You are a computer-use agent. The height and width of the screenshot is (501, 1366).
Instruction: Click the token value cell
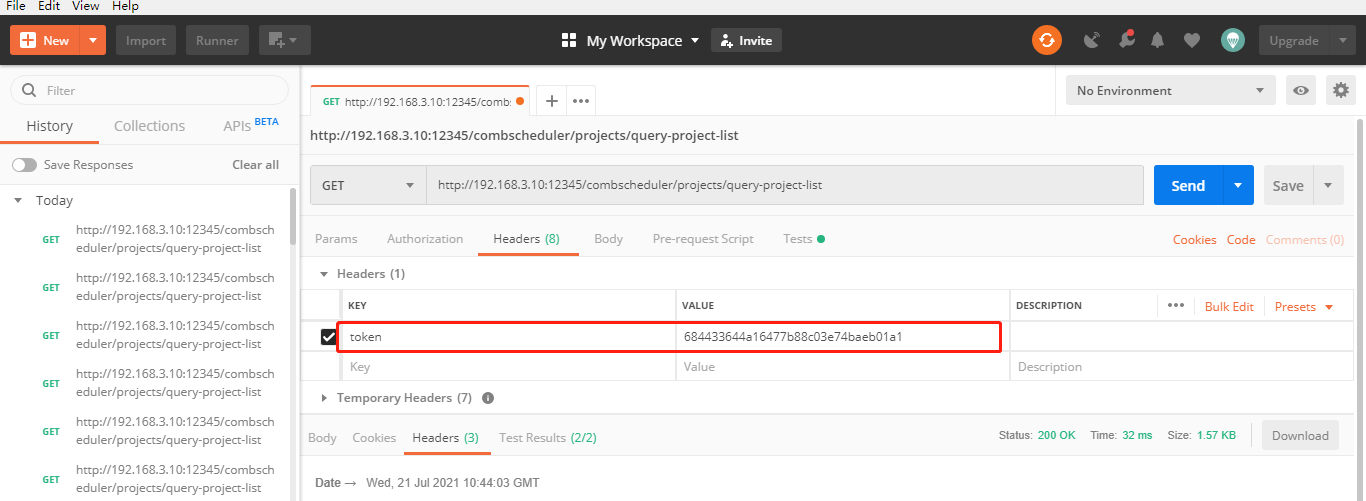click(x=842, y=337)
